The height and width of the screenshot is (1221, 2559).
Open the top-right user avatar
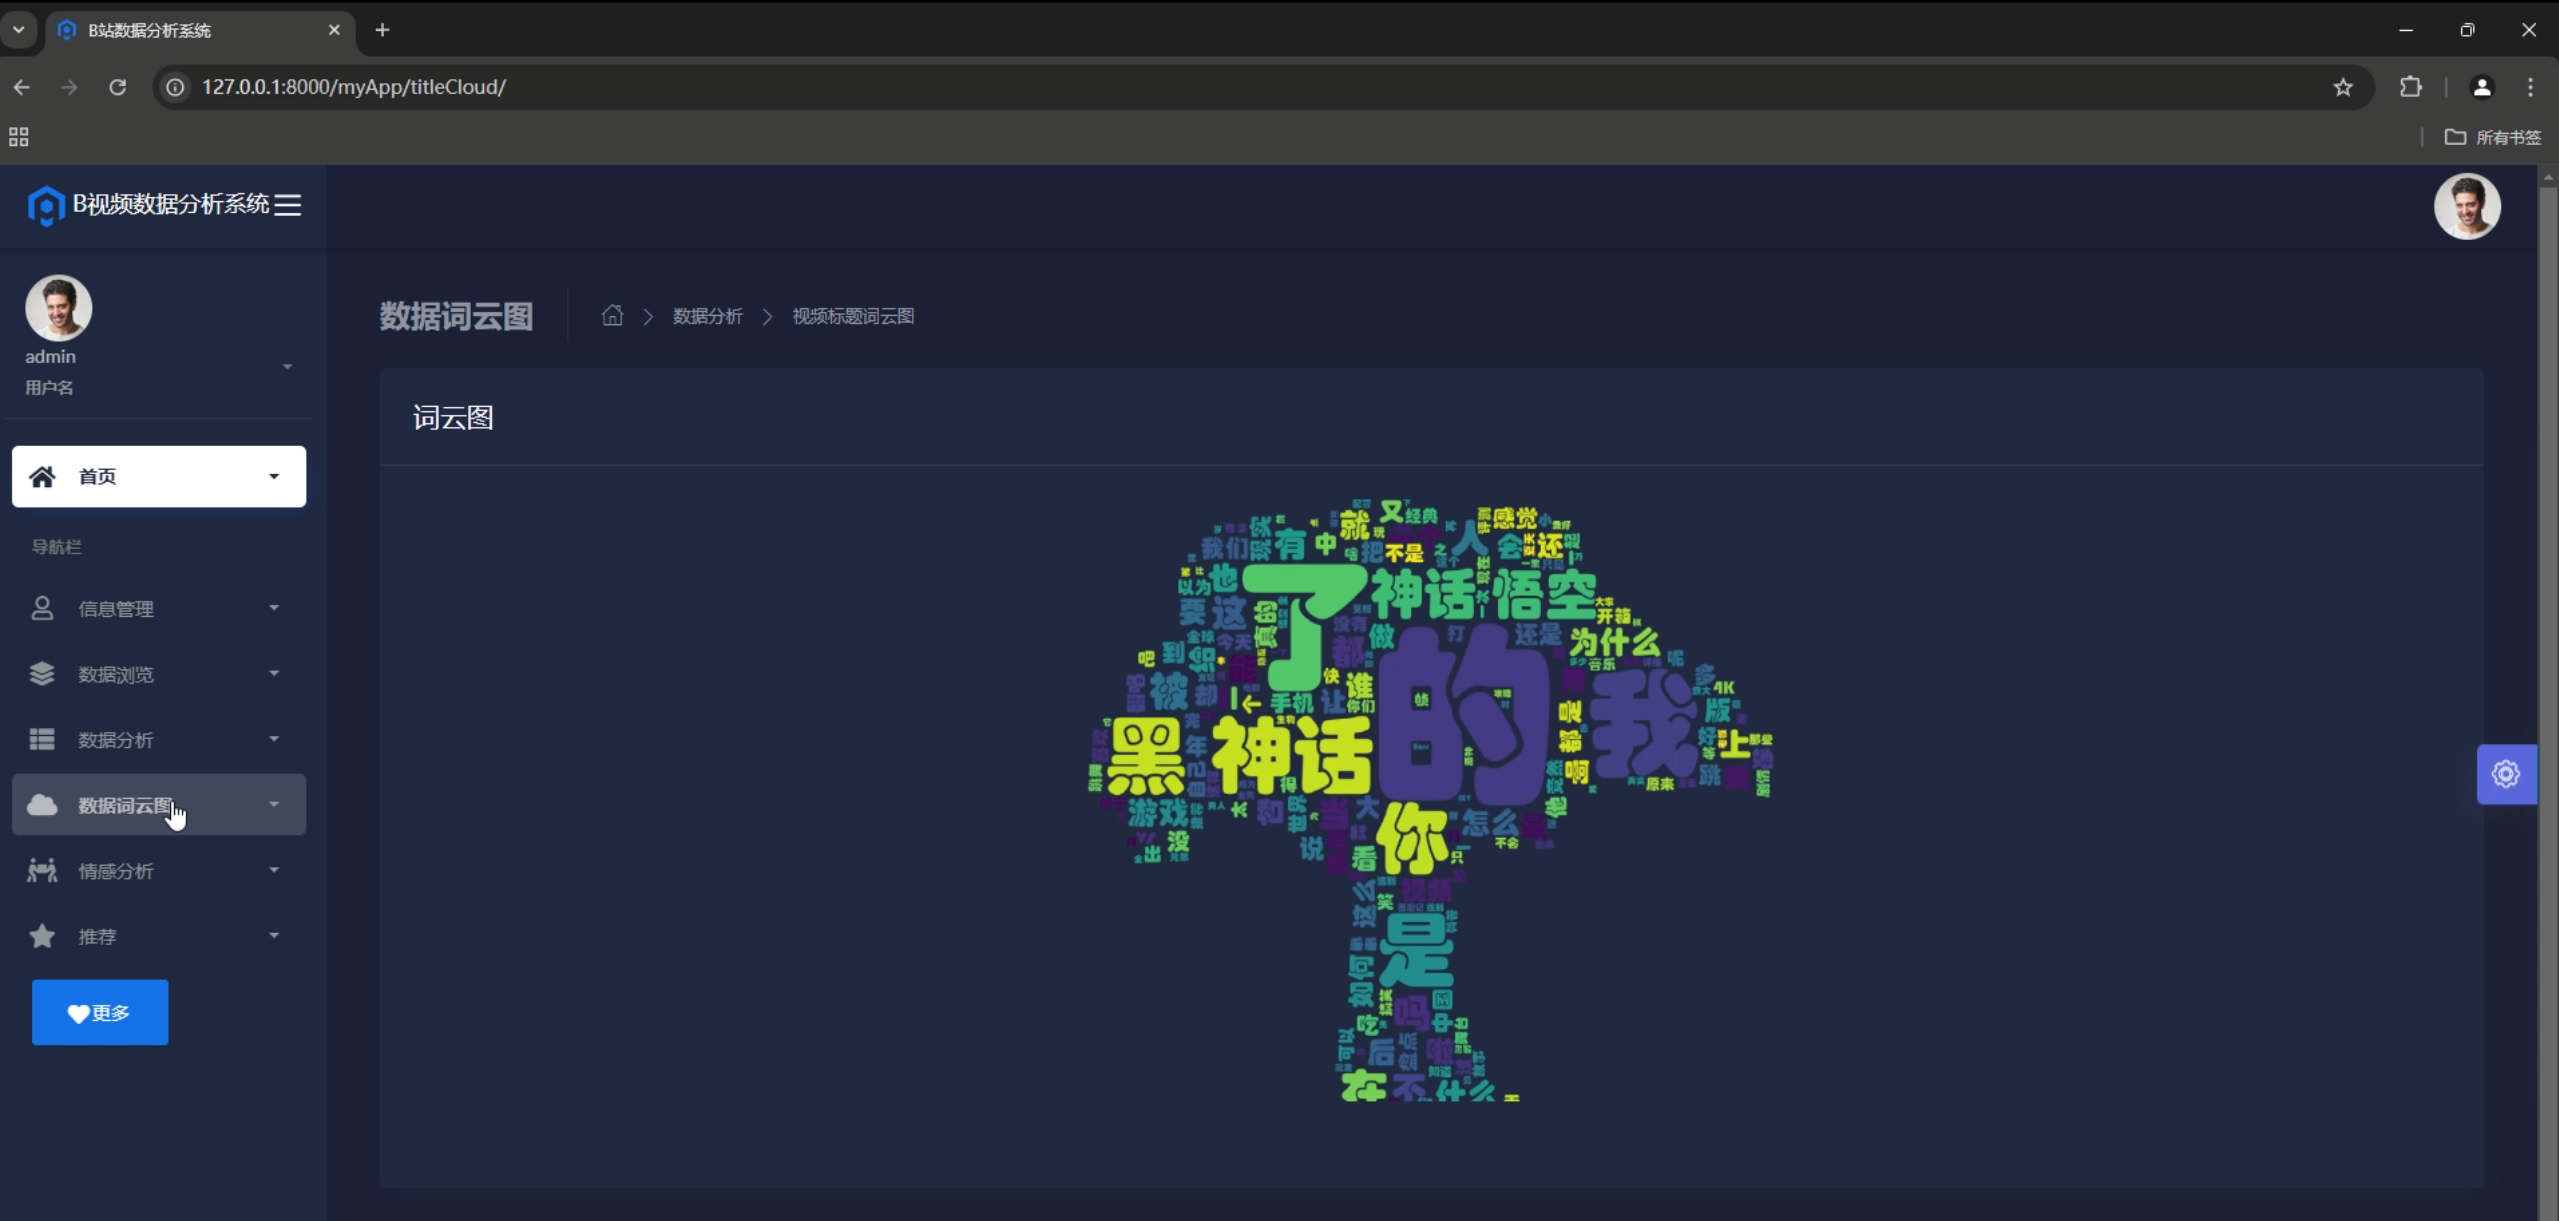(x=2467, y=206)
